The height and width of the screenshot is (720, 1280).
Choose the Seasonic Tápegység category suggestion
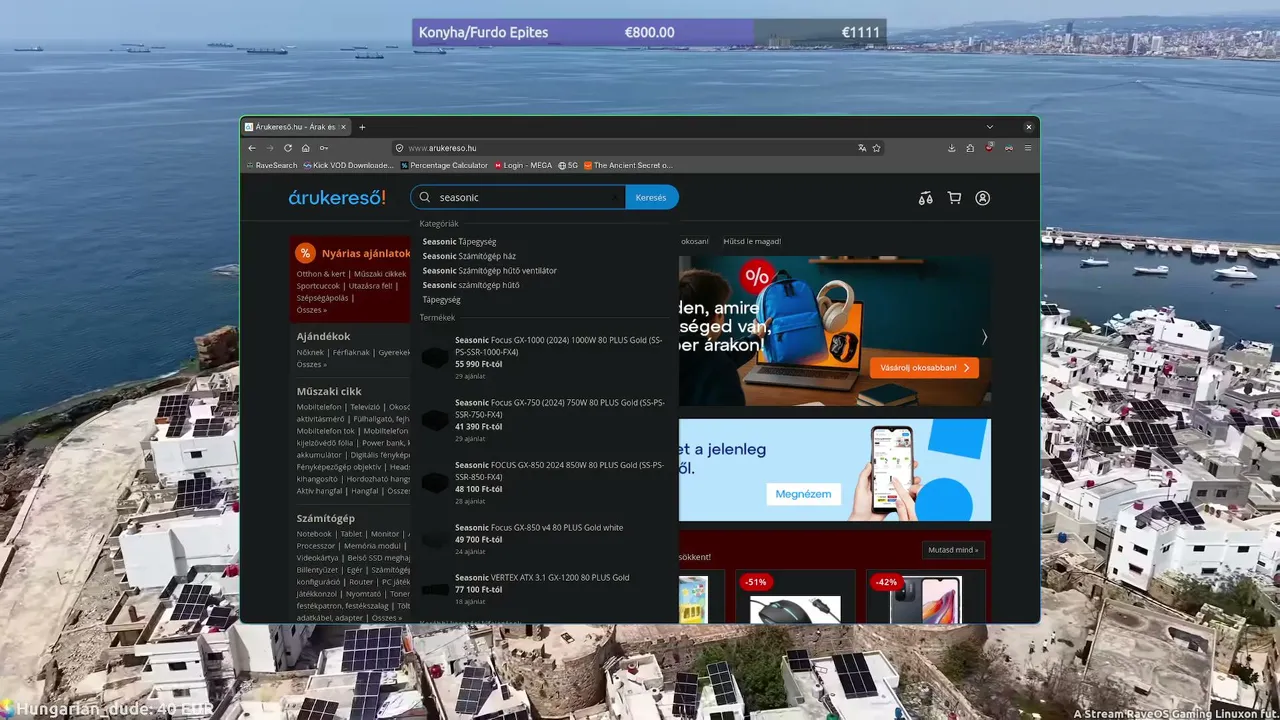(x=460, y=241)
